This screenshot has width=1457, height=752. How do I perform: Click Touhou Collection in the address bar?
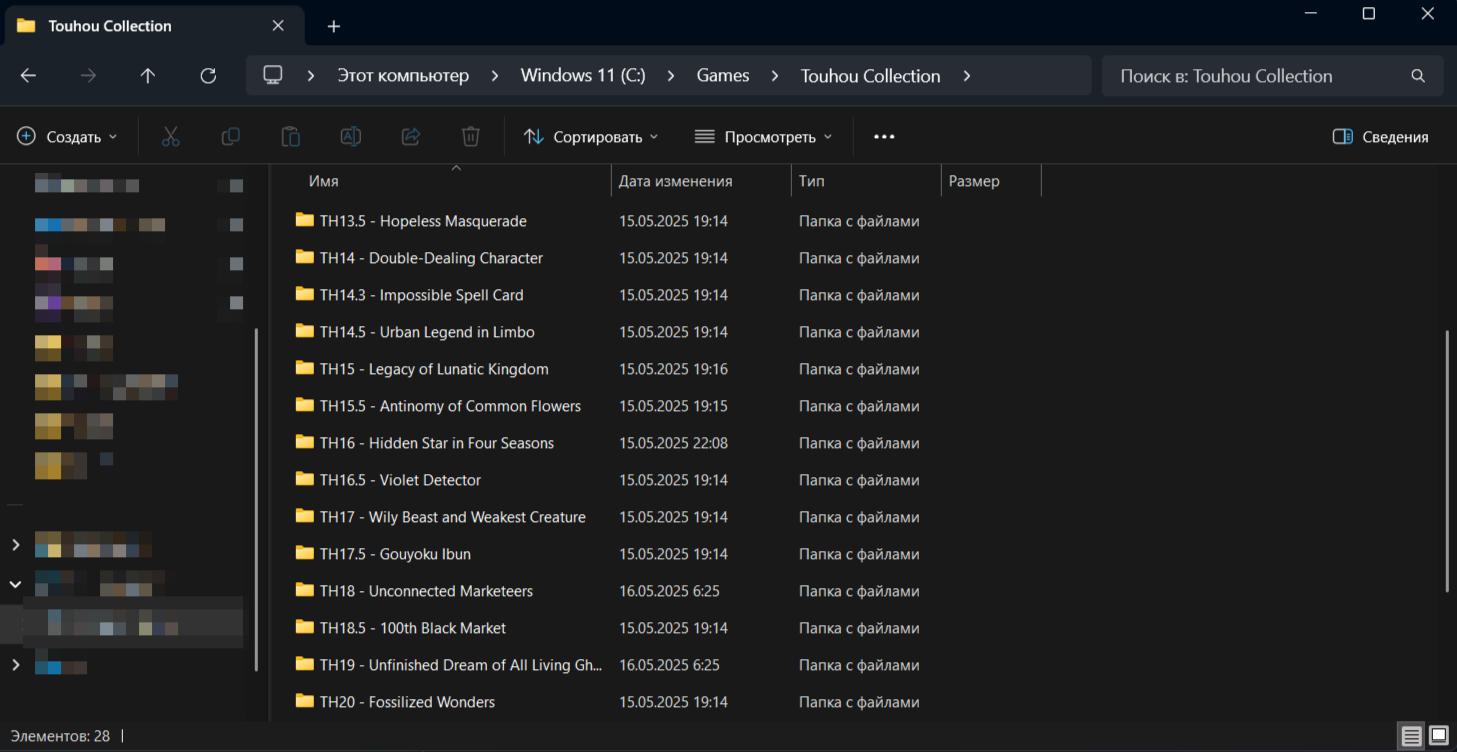click(870, 76)
